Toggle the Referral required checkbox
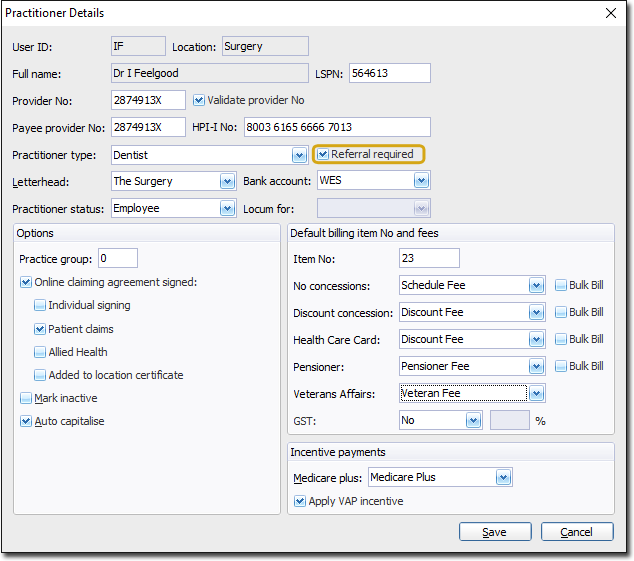 (323, 154)
